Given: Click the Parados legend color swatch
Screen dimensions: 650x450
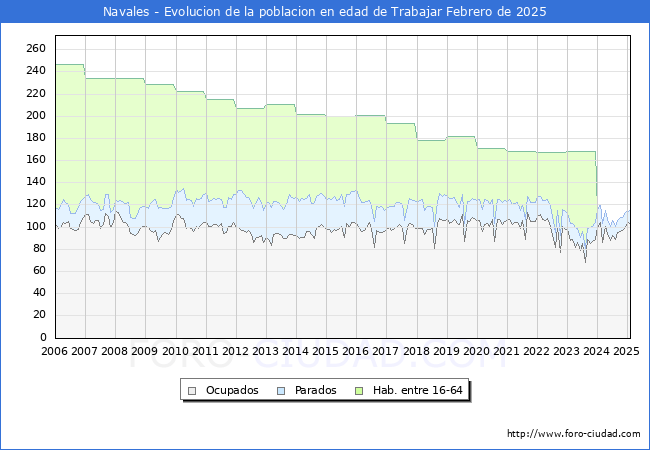Looking at the screenshot, I should [x=281, y=391].
